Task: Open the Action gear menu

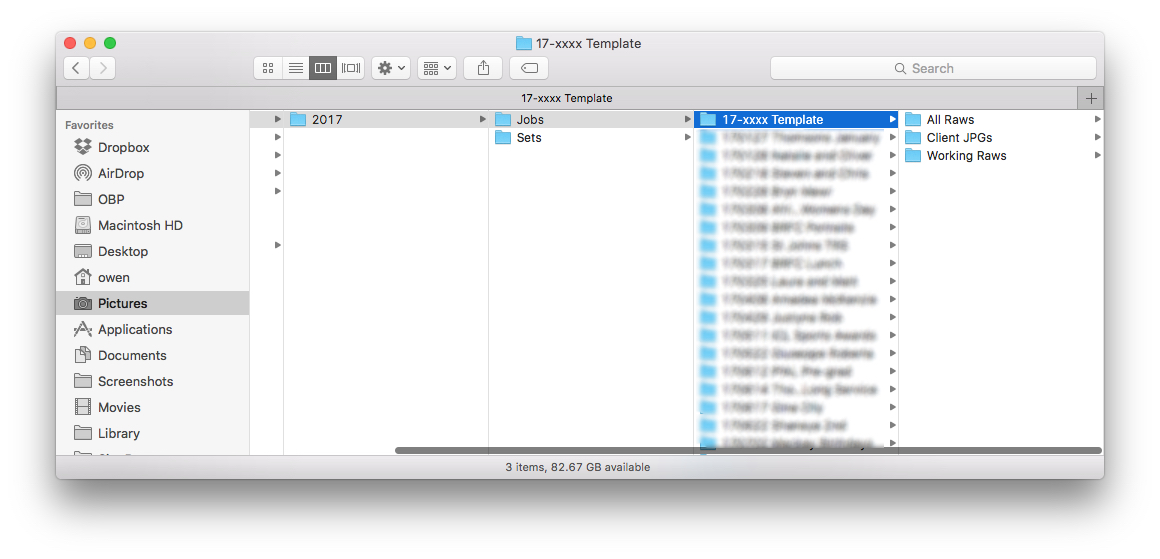Action: point(390,68)
